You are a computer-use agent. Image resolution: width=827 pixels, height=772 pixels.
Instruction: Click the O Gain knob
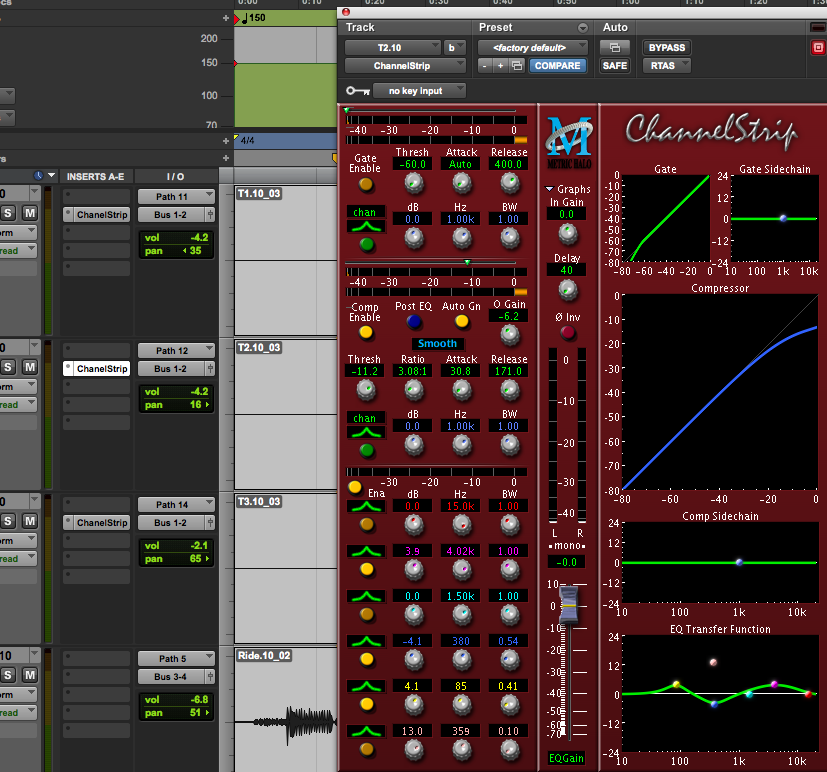pos(510,334)
